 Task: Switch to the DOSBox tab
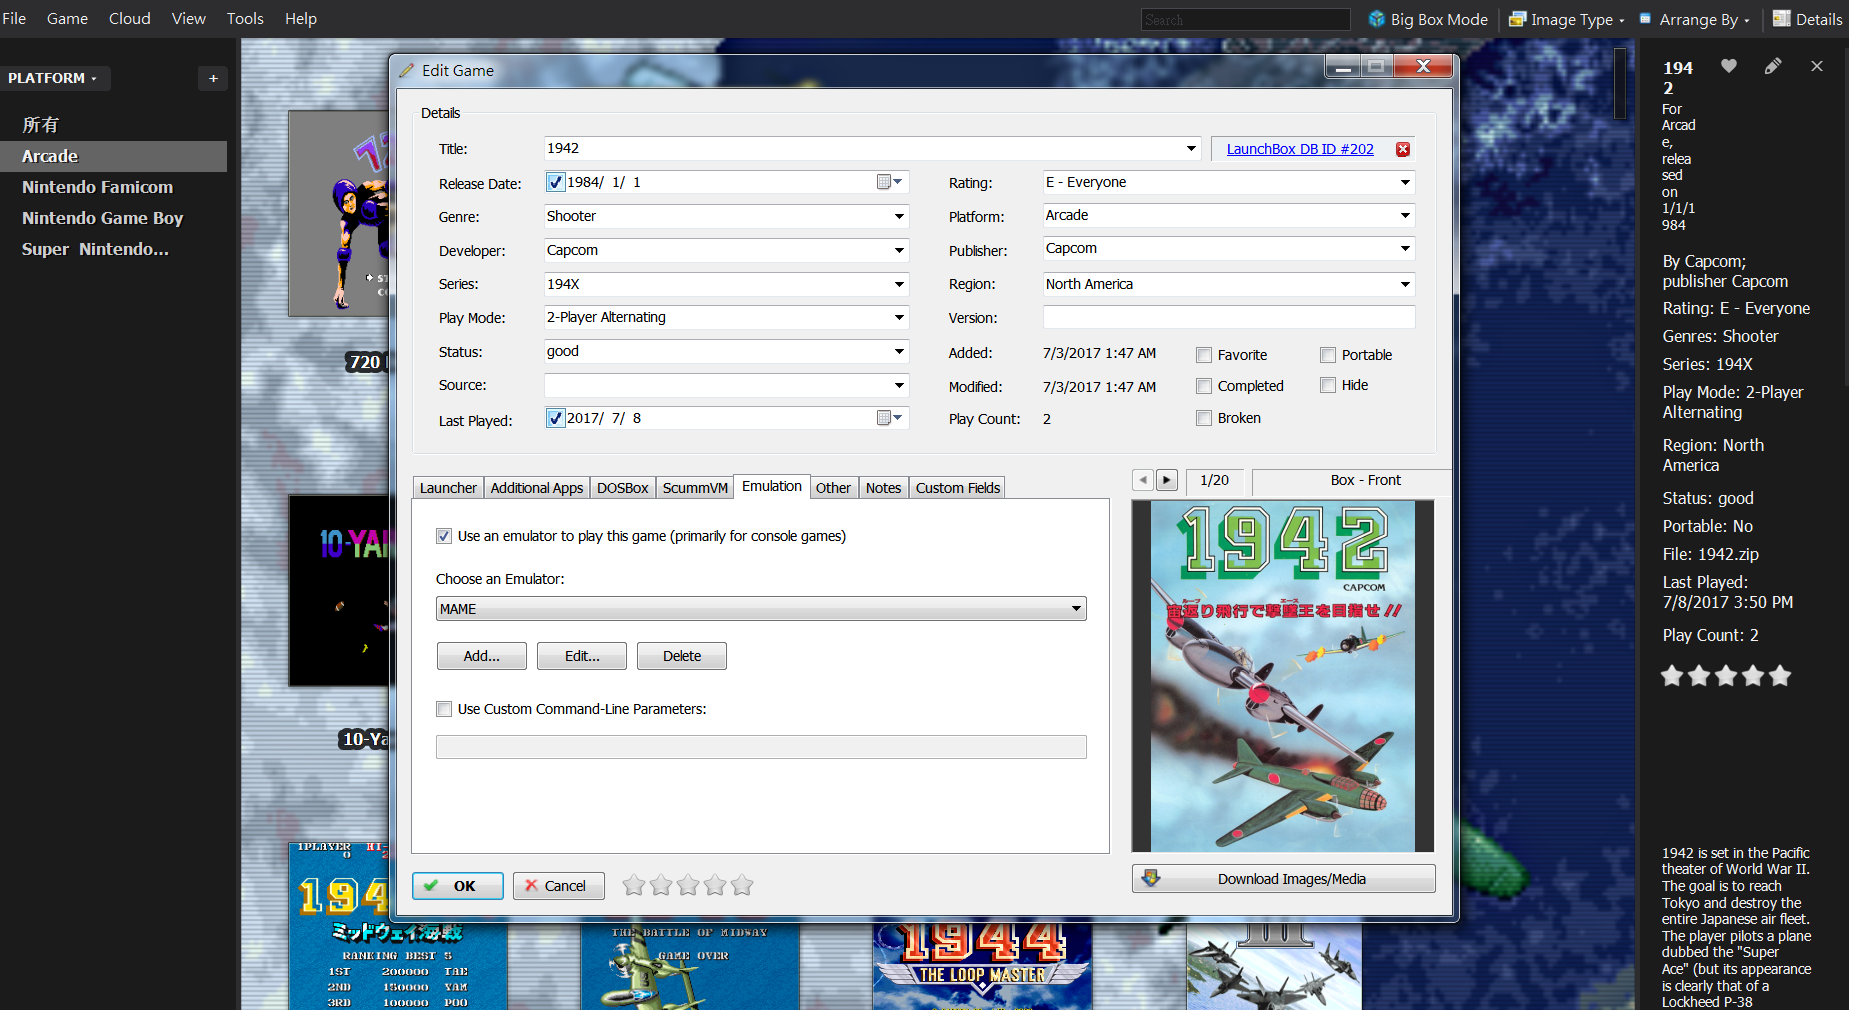[x=623, y=488]
